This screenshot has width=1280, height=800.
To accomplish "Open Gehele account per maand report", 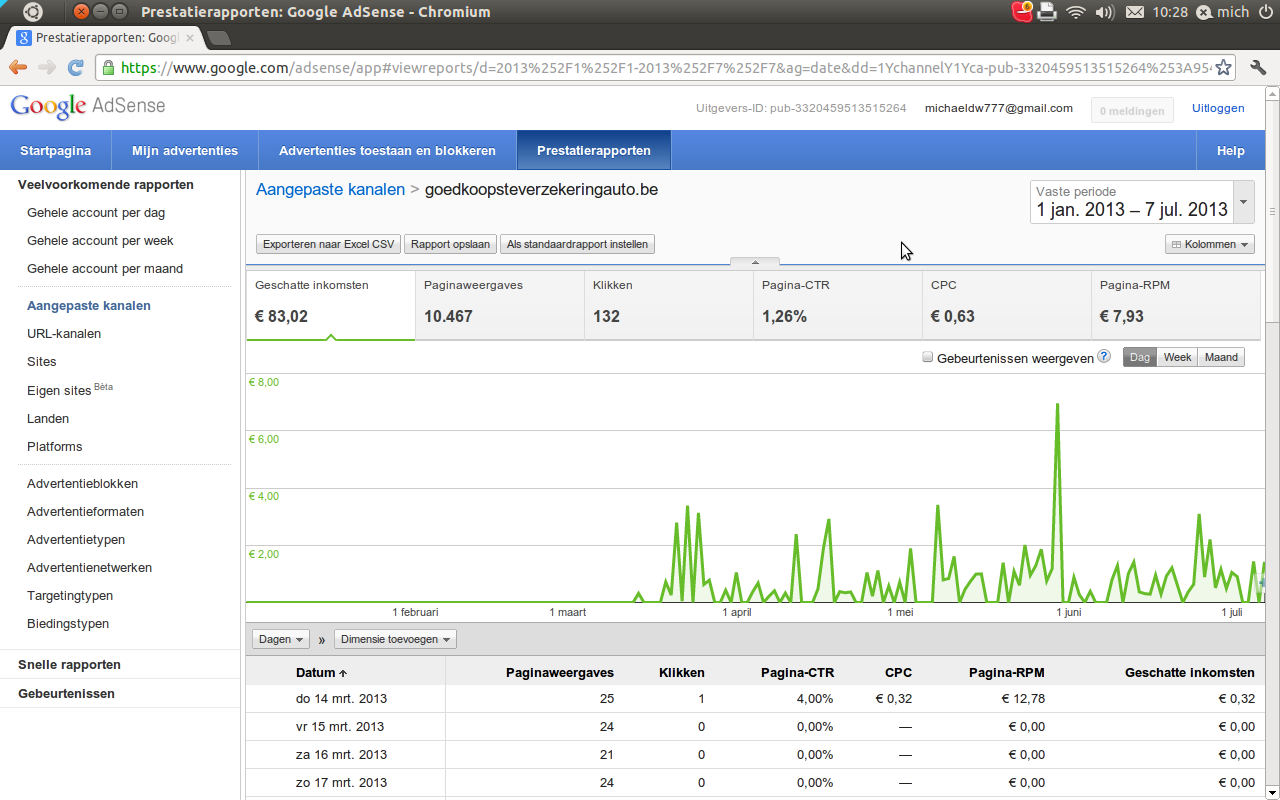I will coord(105,269).
